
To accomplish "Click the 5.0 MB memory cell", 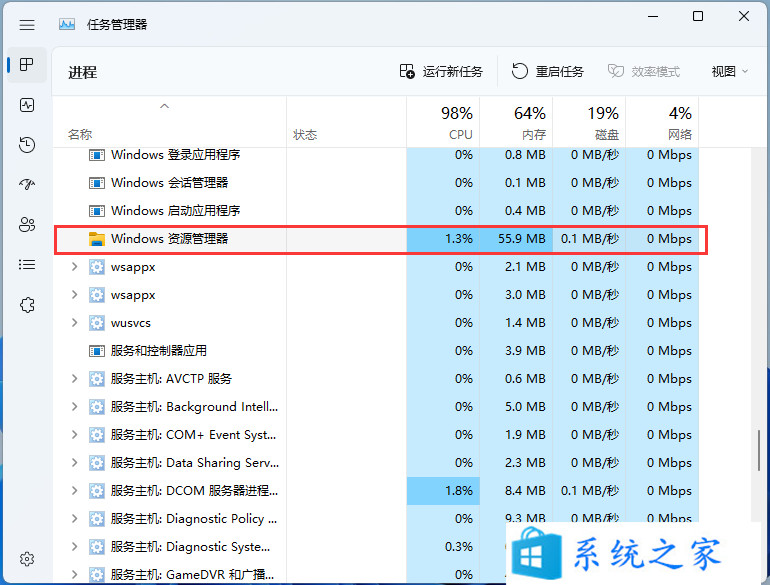I will tap(516, 407).
